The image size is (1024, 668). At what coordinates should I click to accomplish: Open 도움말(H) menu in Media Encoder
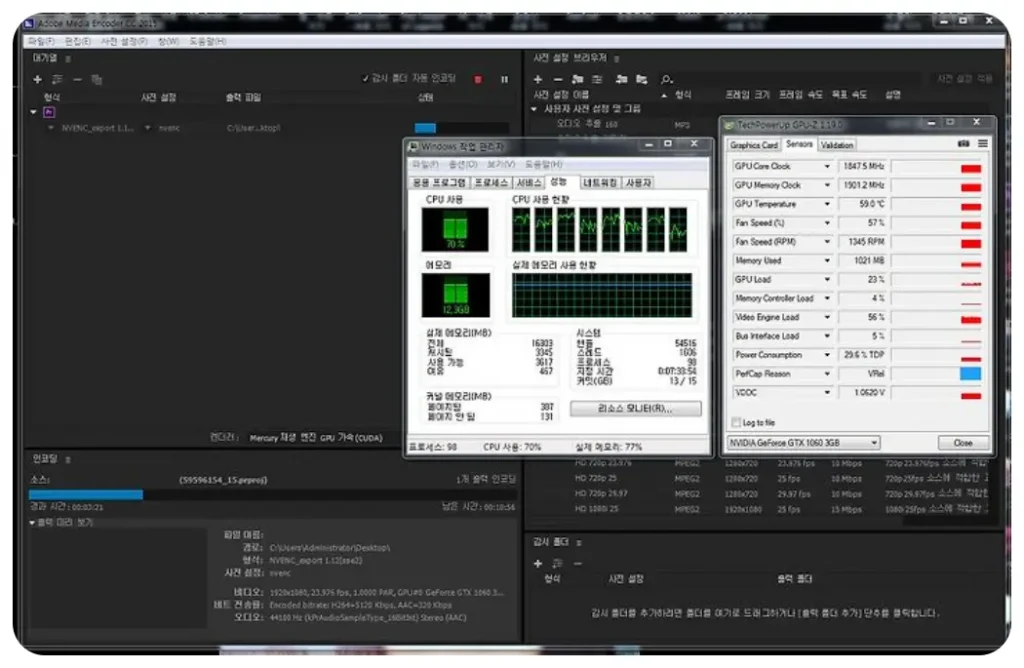[208, 41]
